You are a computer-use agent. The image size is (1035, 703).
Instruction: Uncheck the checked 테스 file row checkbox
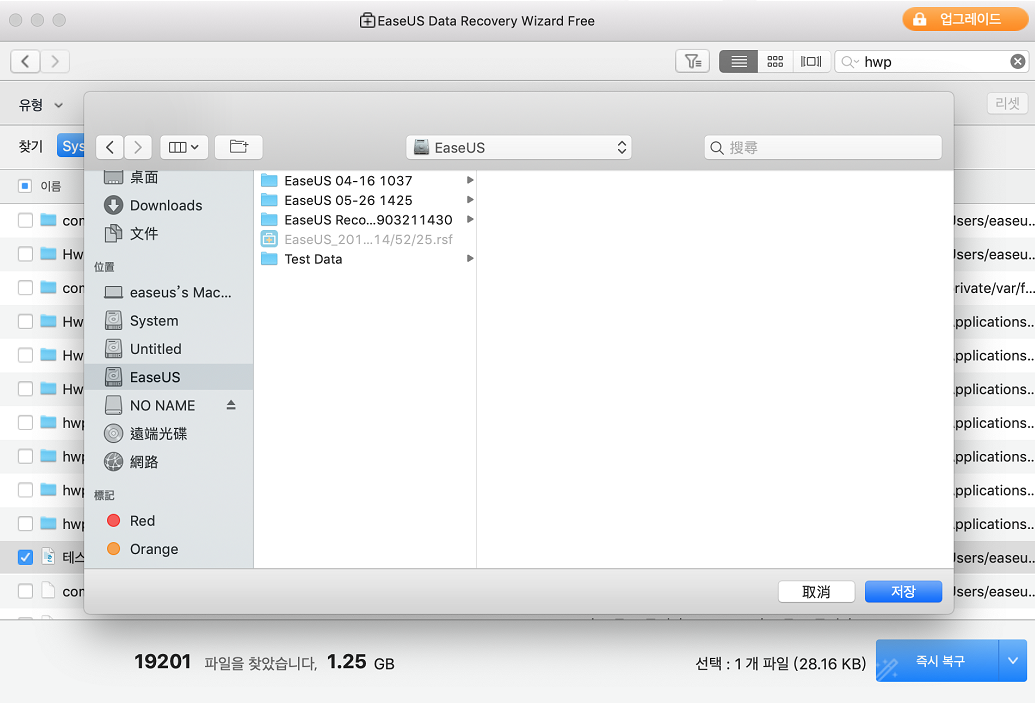[x=25, y=557]
